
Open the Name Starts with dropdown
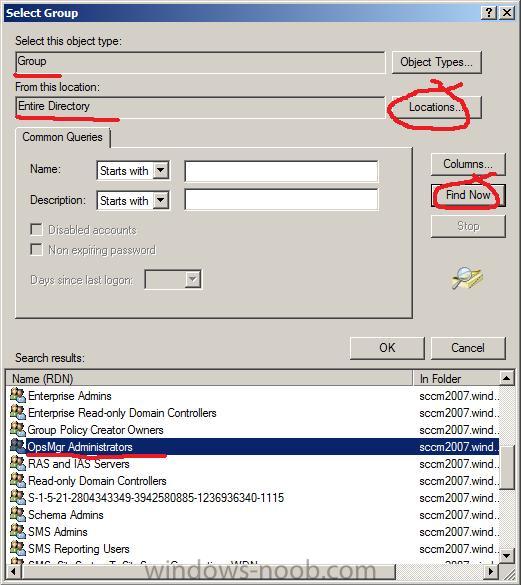(161, 171)
